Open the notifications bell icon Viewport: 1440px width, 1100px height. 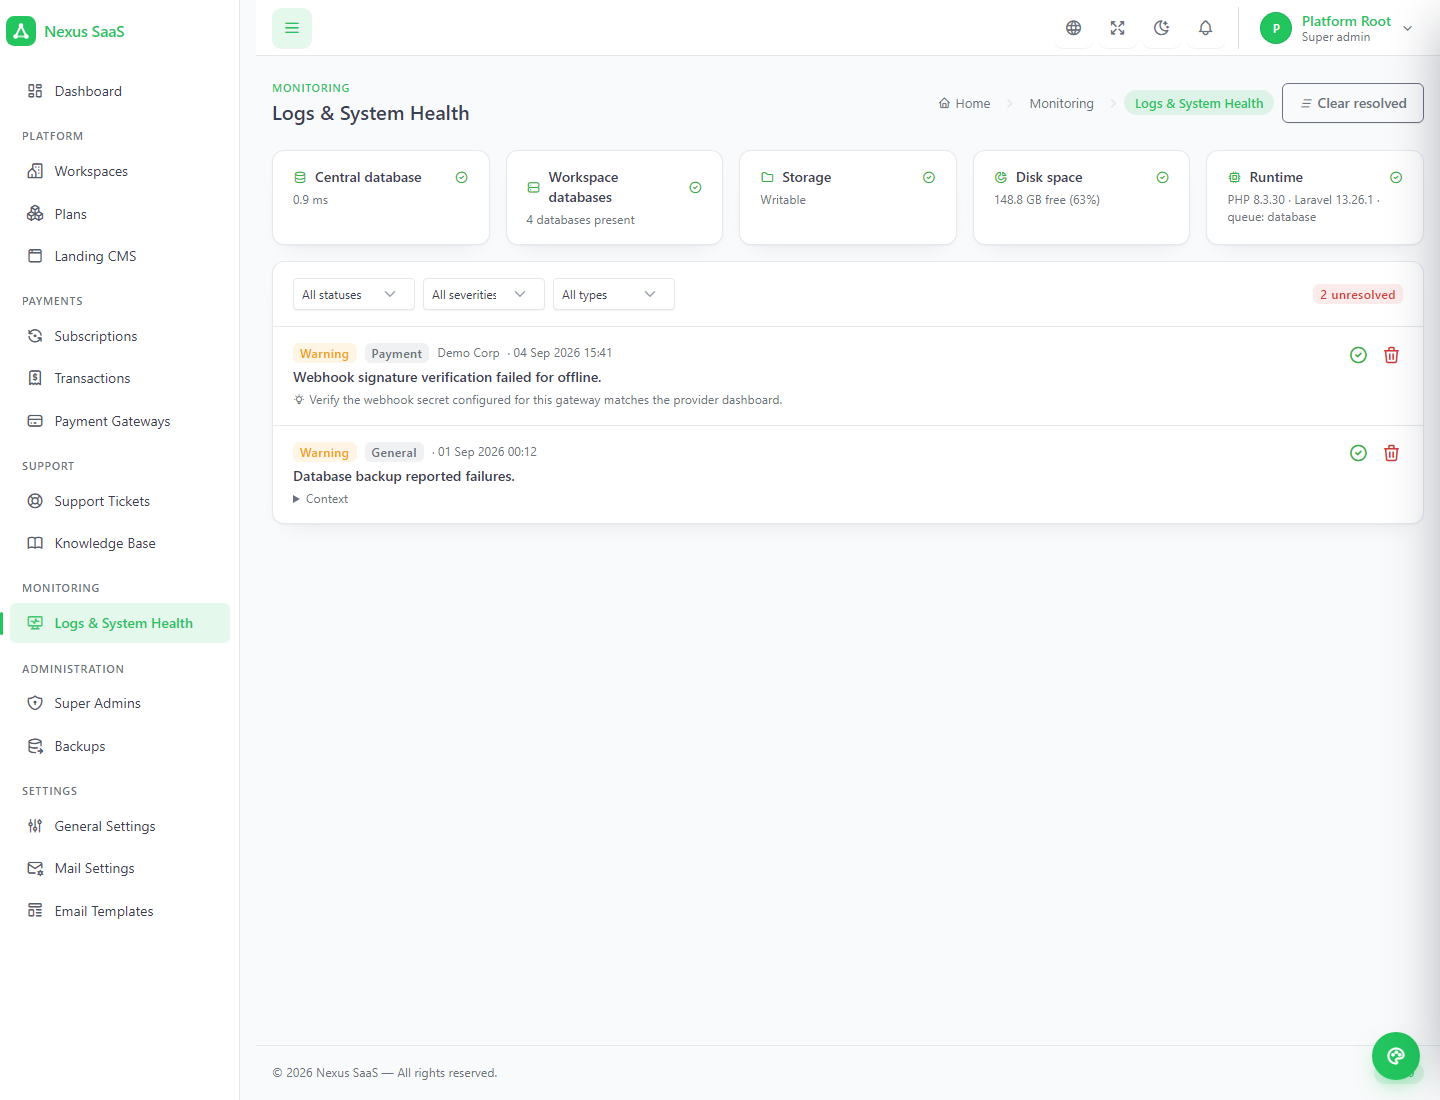click(1205, 28)
